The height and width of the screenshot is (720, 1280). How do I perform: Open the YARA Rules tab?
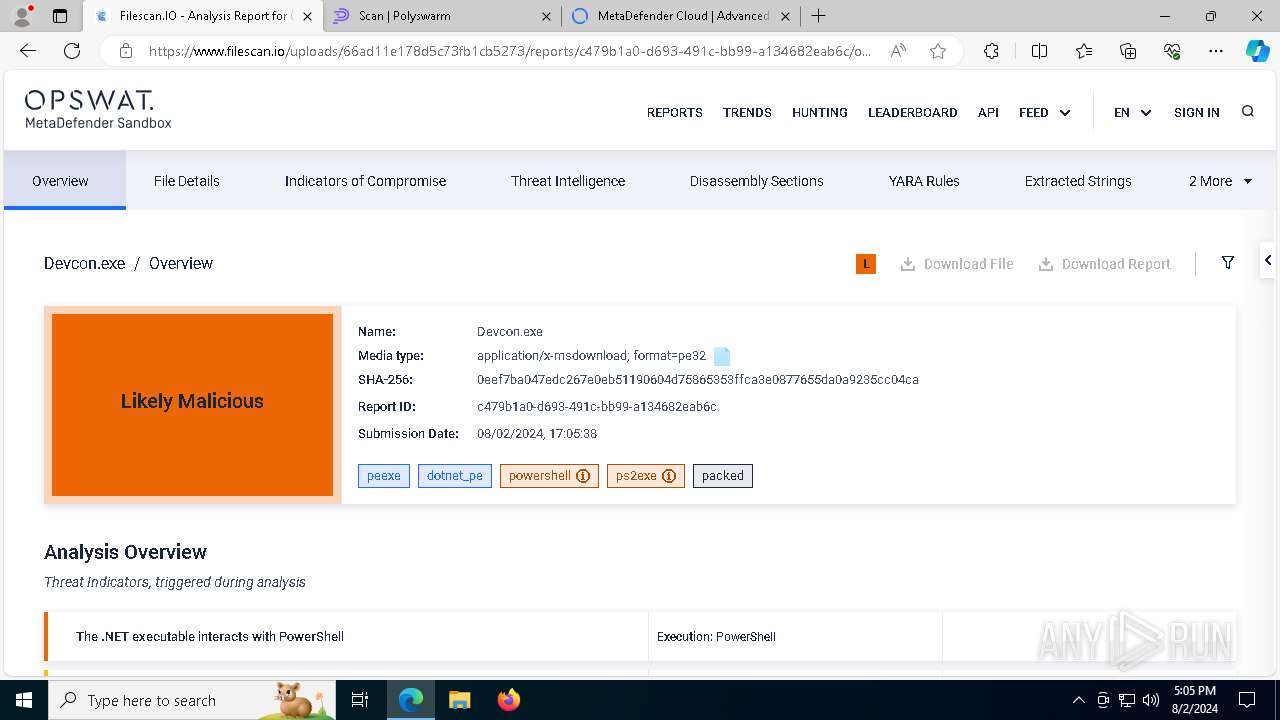coord(924,181)
